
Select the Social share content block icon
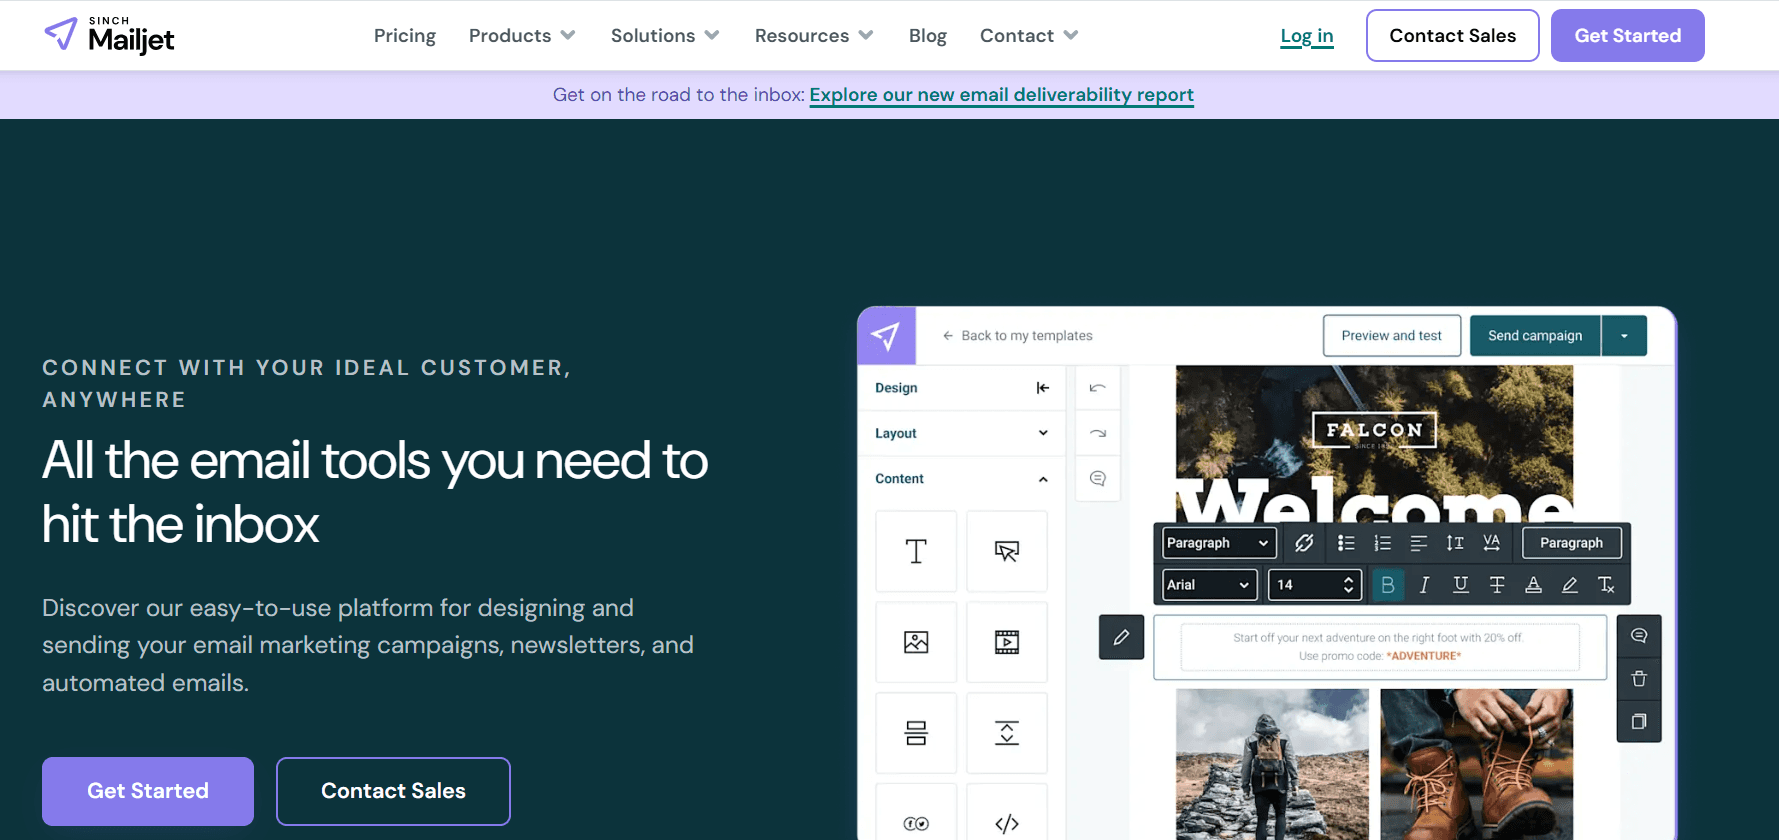(x=916, y=822)
